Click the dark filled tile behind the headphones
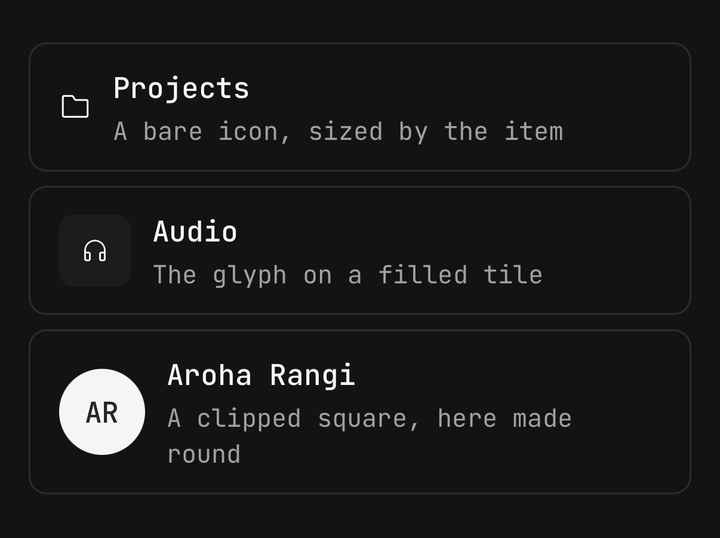 pos(95,251)
